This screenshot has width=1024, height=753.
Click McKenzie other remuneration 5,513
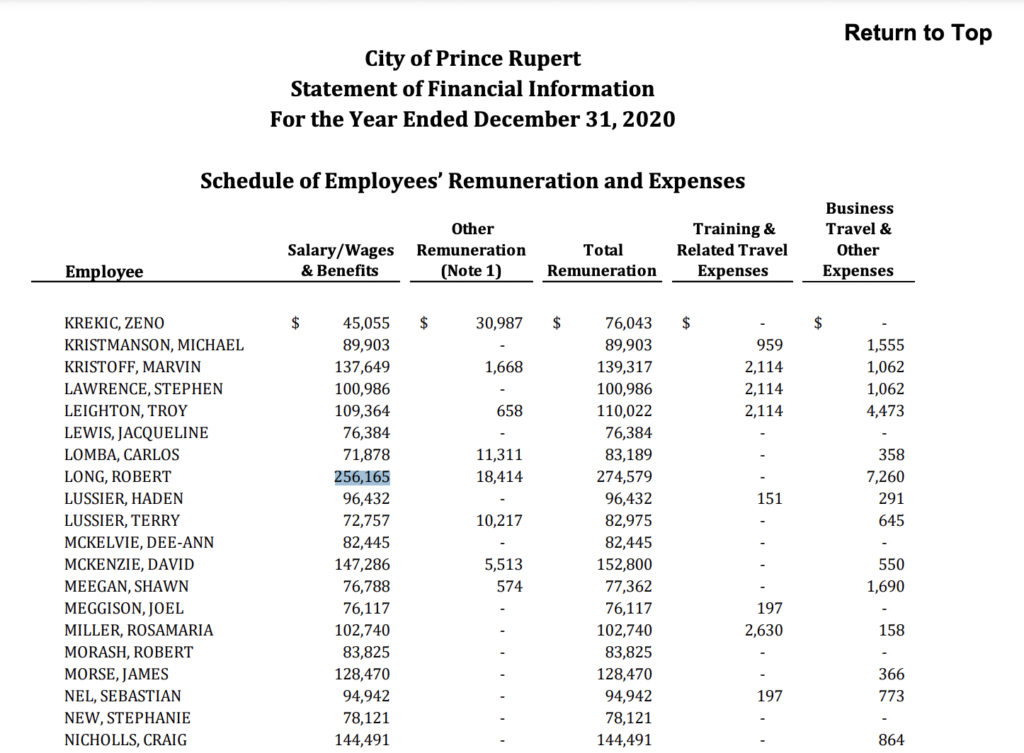(x=504, y=564)
